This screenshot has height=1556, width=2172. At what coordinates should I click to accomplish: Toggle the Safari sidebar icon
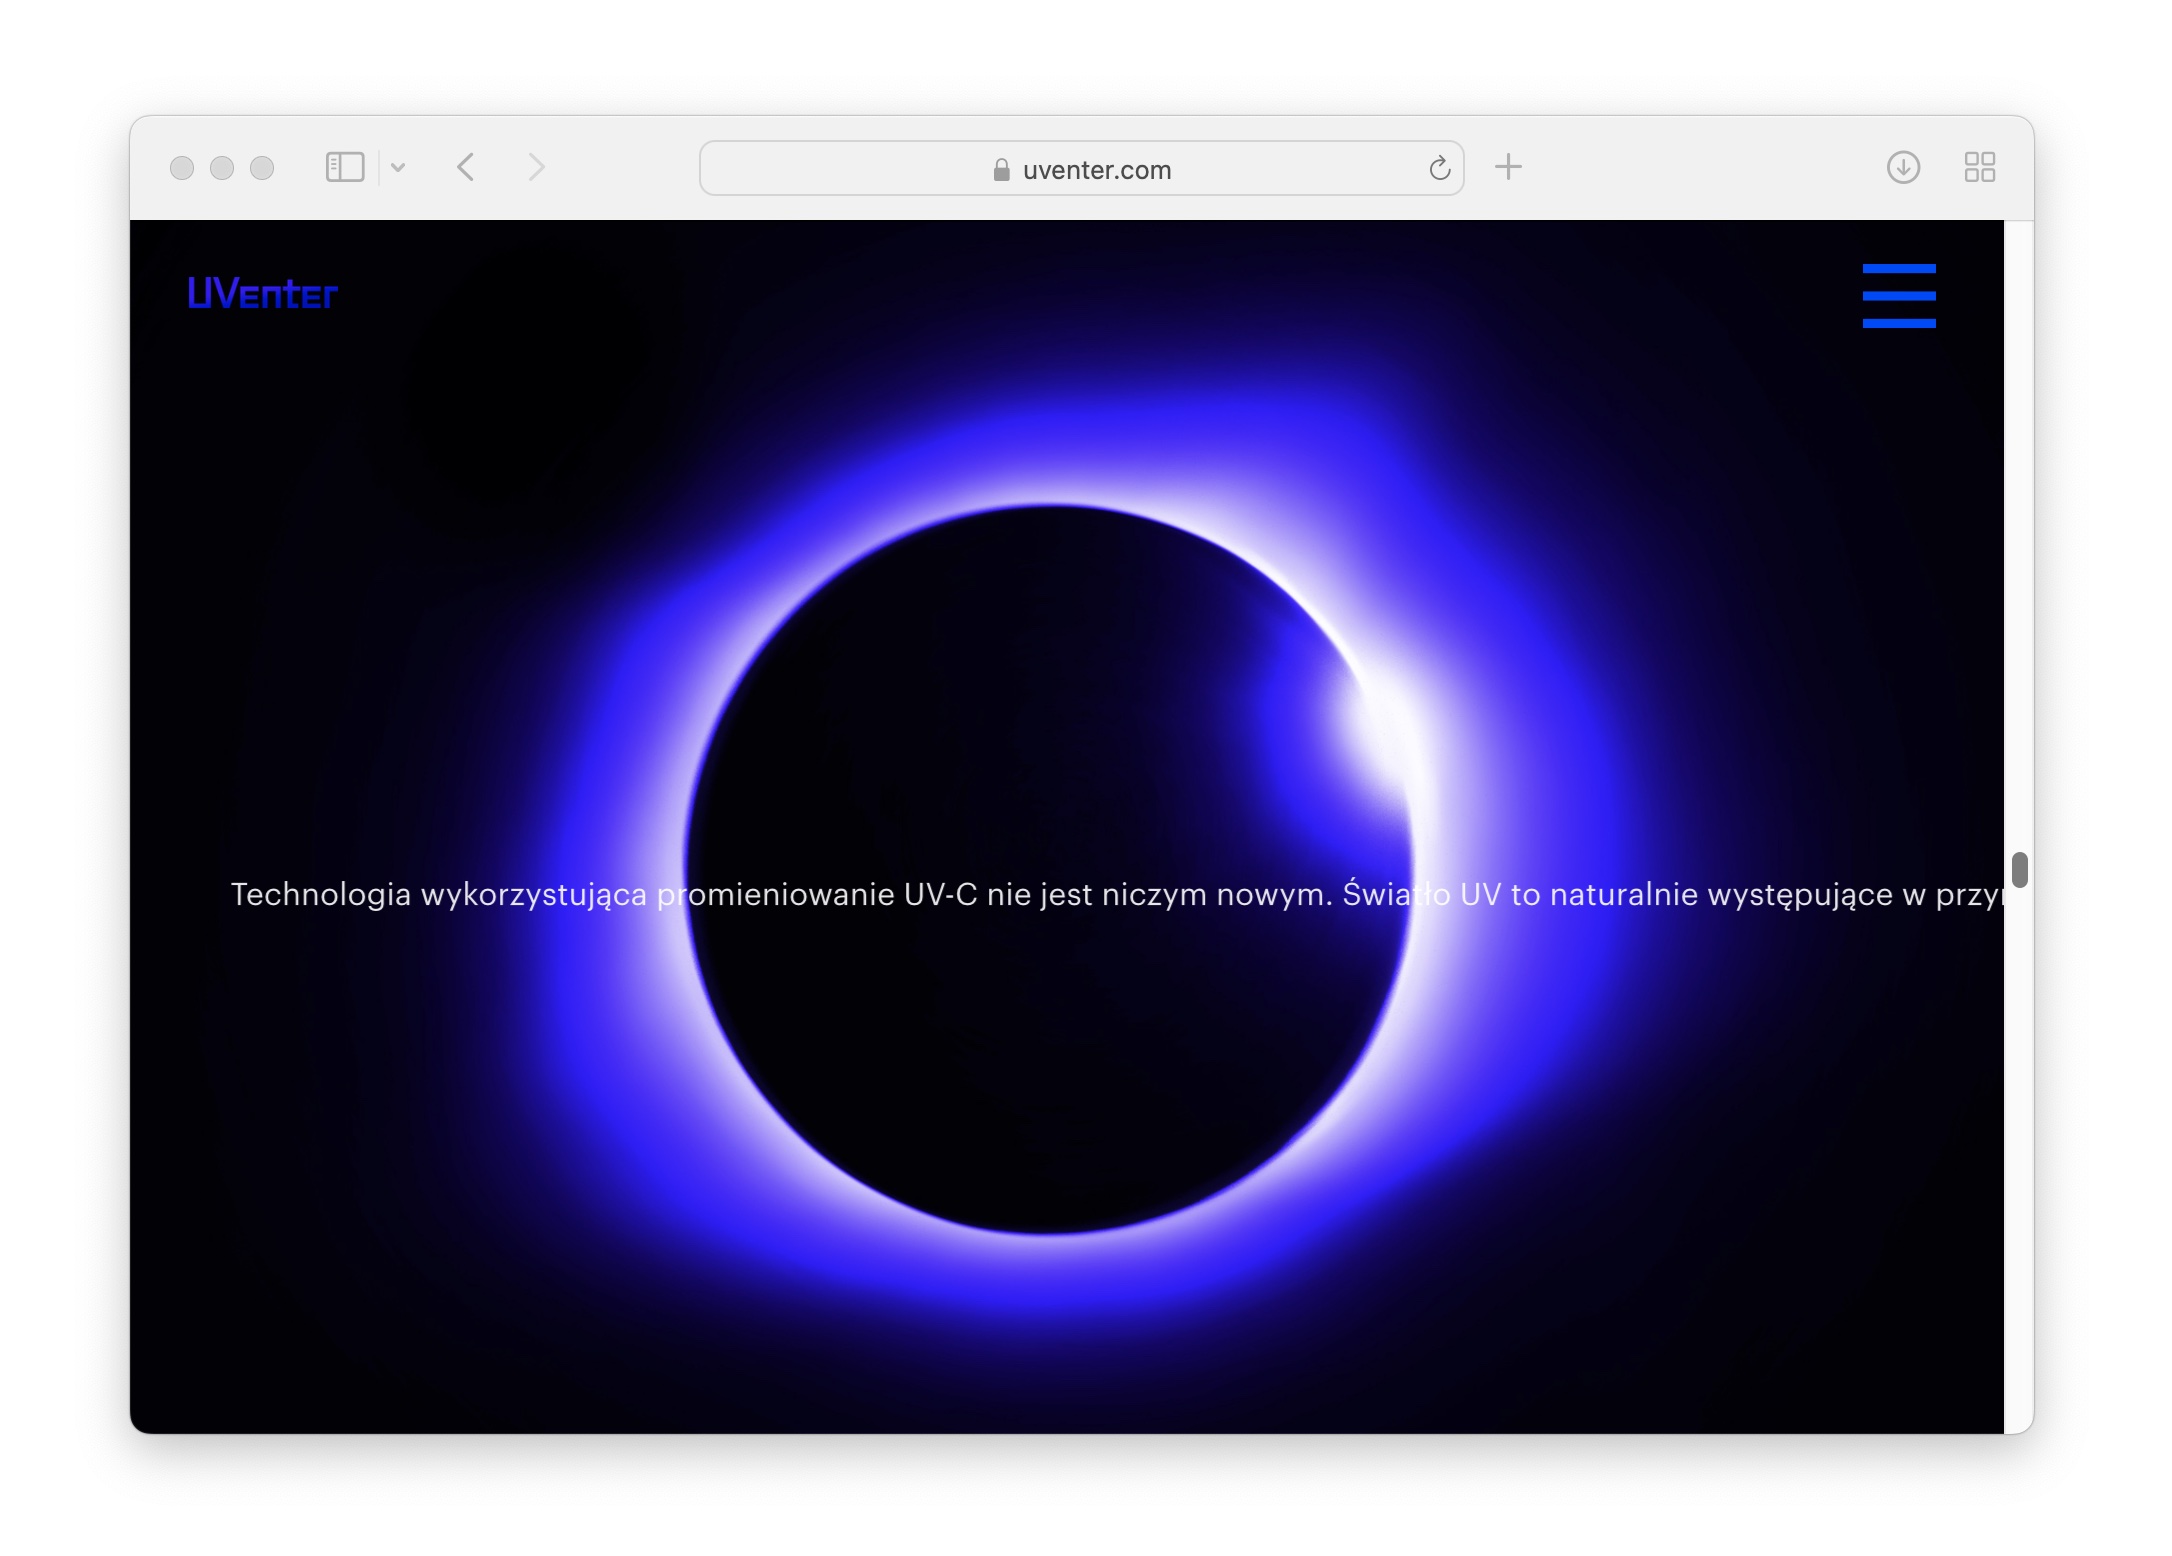click(x=345, y=167)
